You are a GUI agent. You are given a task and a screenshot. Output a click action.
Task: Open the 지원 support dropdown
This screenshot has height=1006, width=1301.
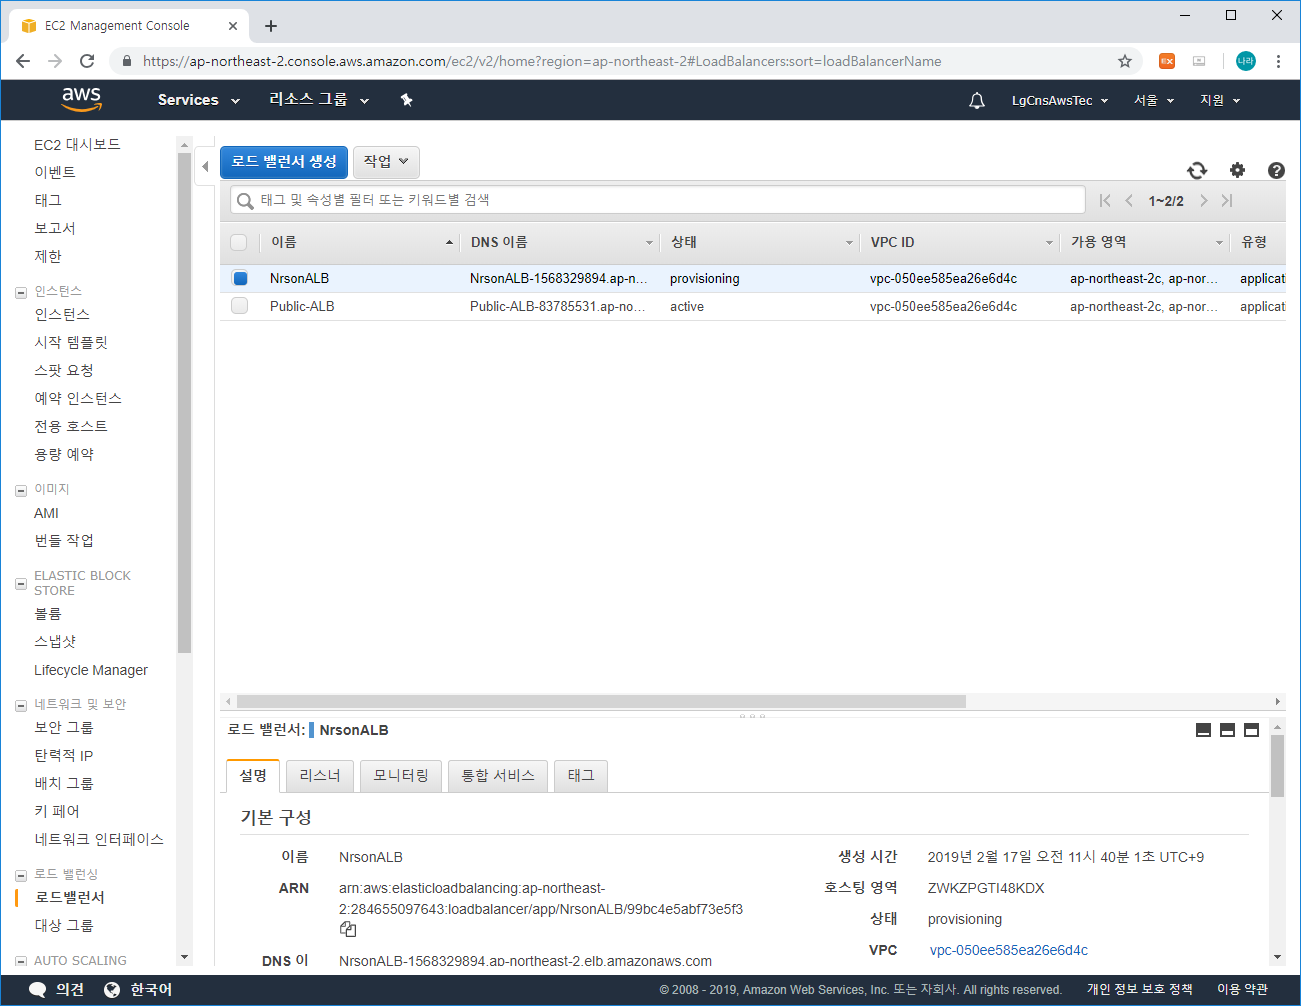[x=1220, y=100]
